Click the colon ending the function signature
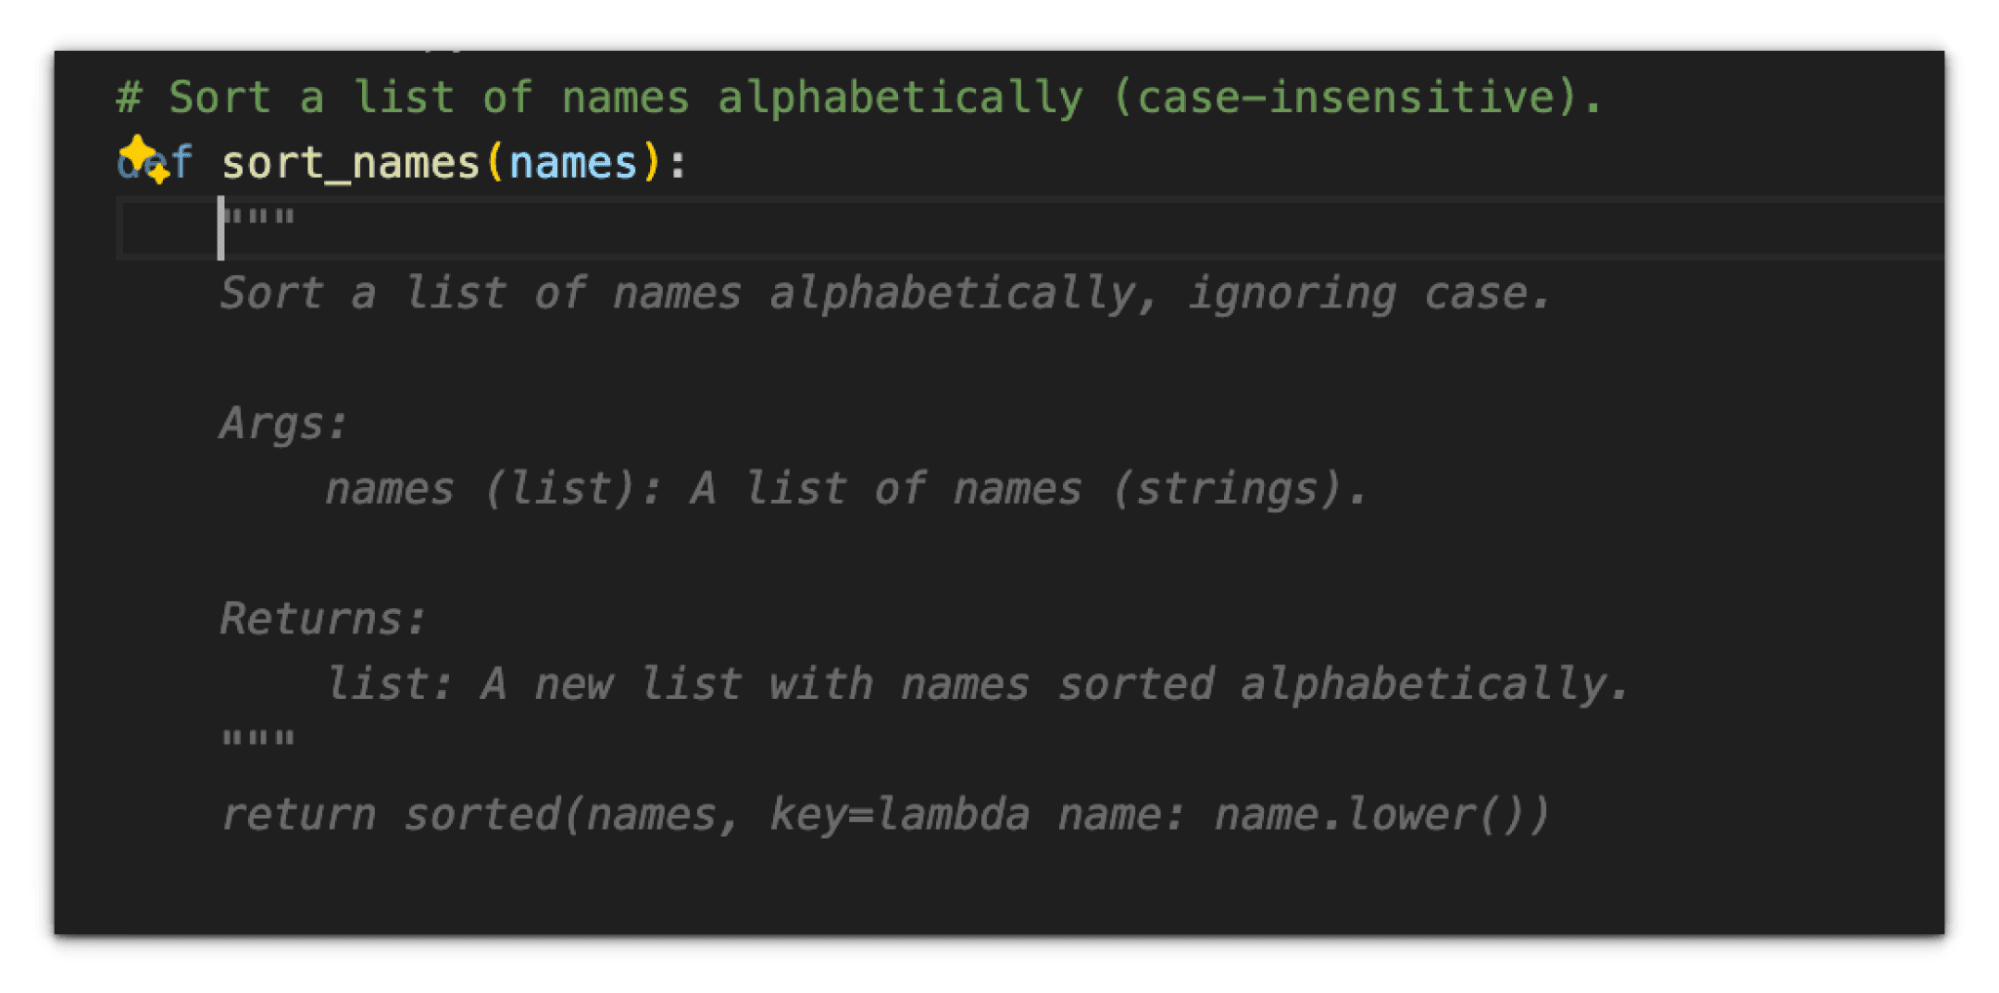 click(x=678, y=163)
